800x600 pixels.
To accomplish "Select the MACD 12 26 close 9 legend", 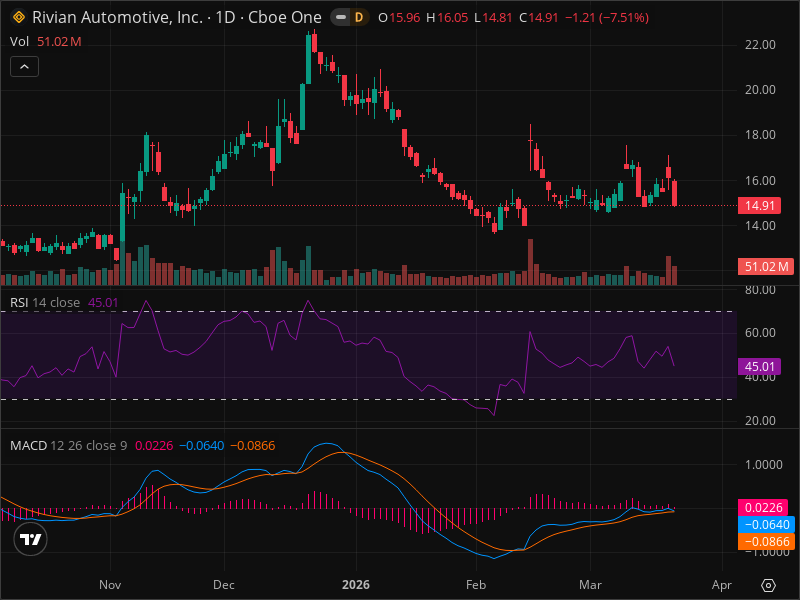I will click(x=68, y=445).
